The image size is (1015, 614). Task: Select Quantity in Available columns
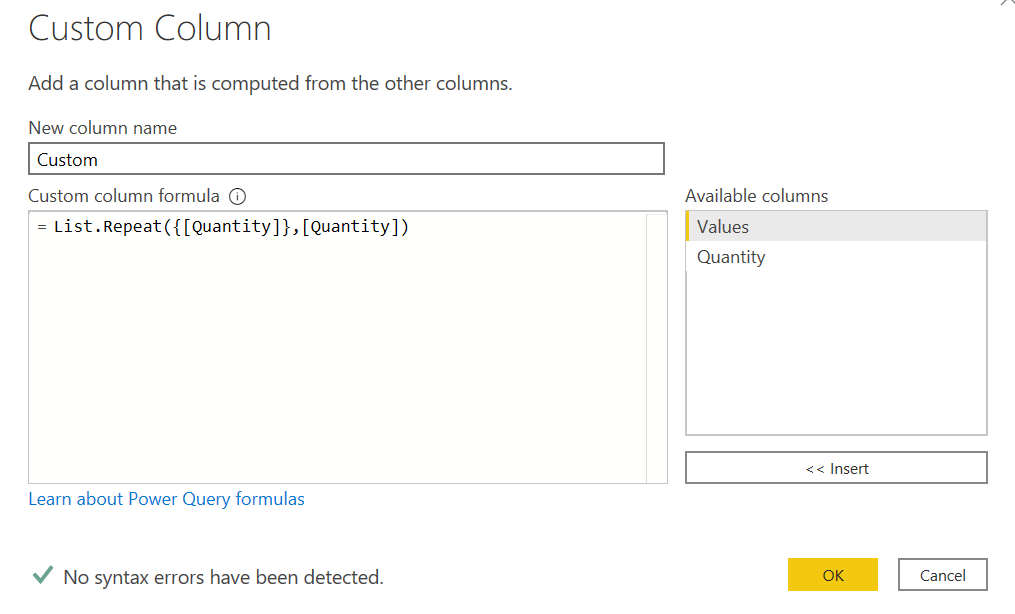coord(836,257)
